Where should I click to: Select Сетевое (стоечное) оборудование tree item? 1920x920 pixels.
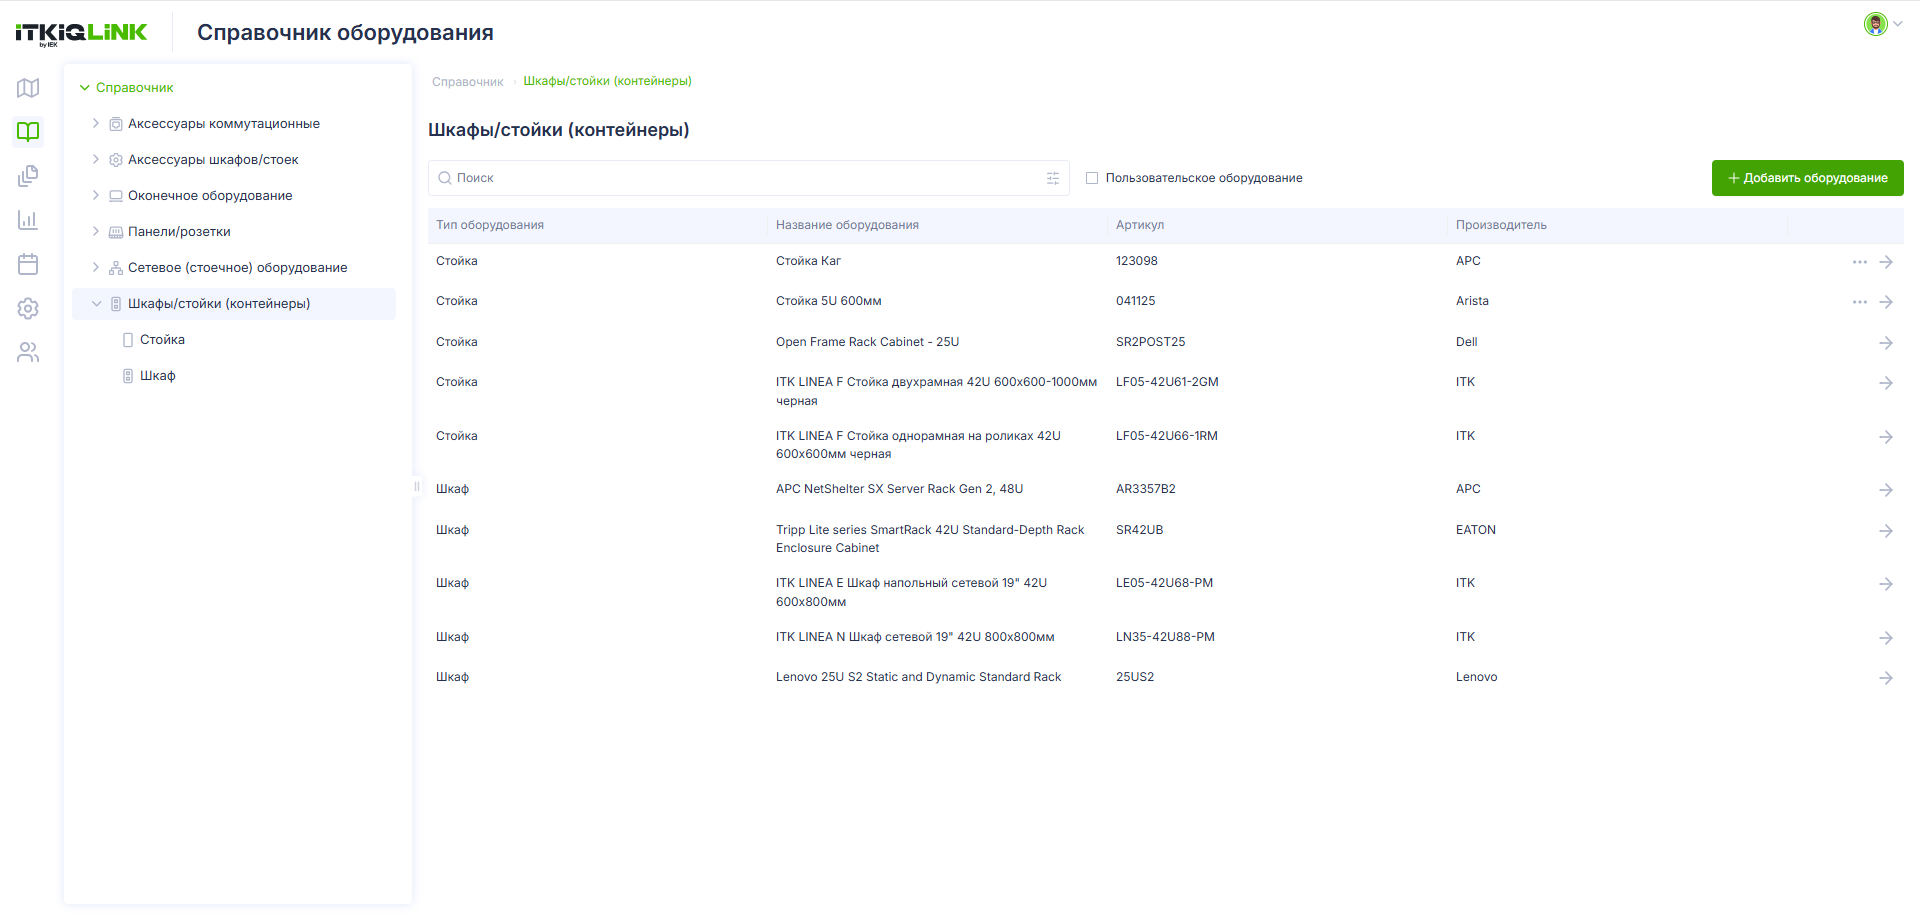click(238, 268)
